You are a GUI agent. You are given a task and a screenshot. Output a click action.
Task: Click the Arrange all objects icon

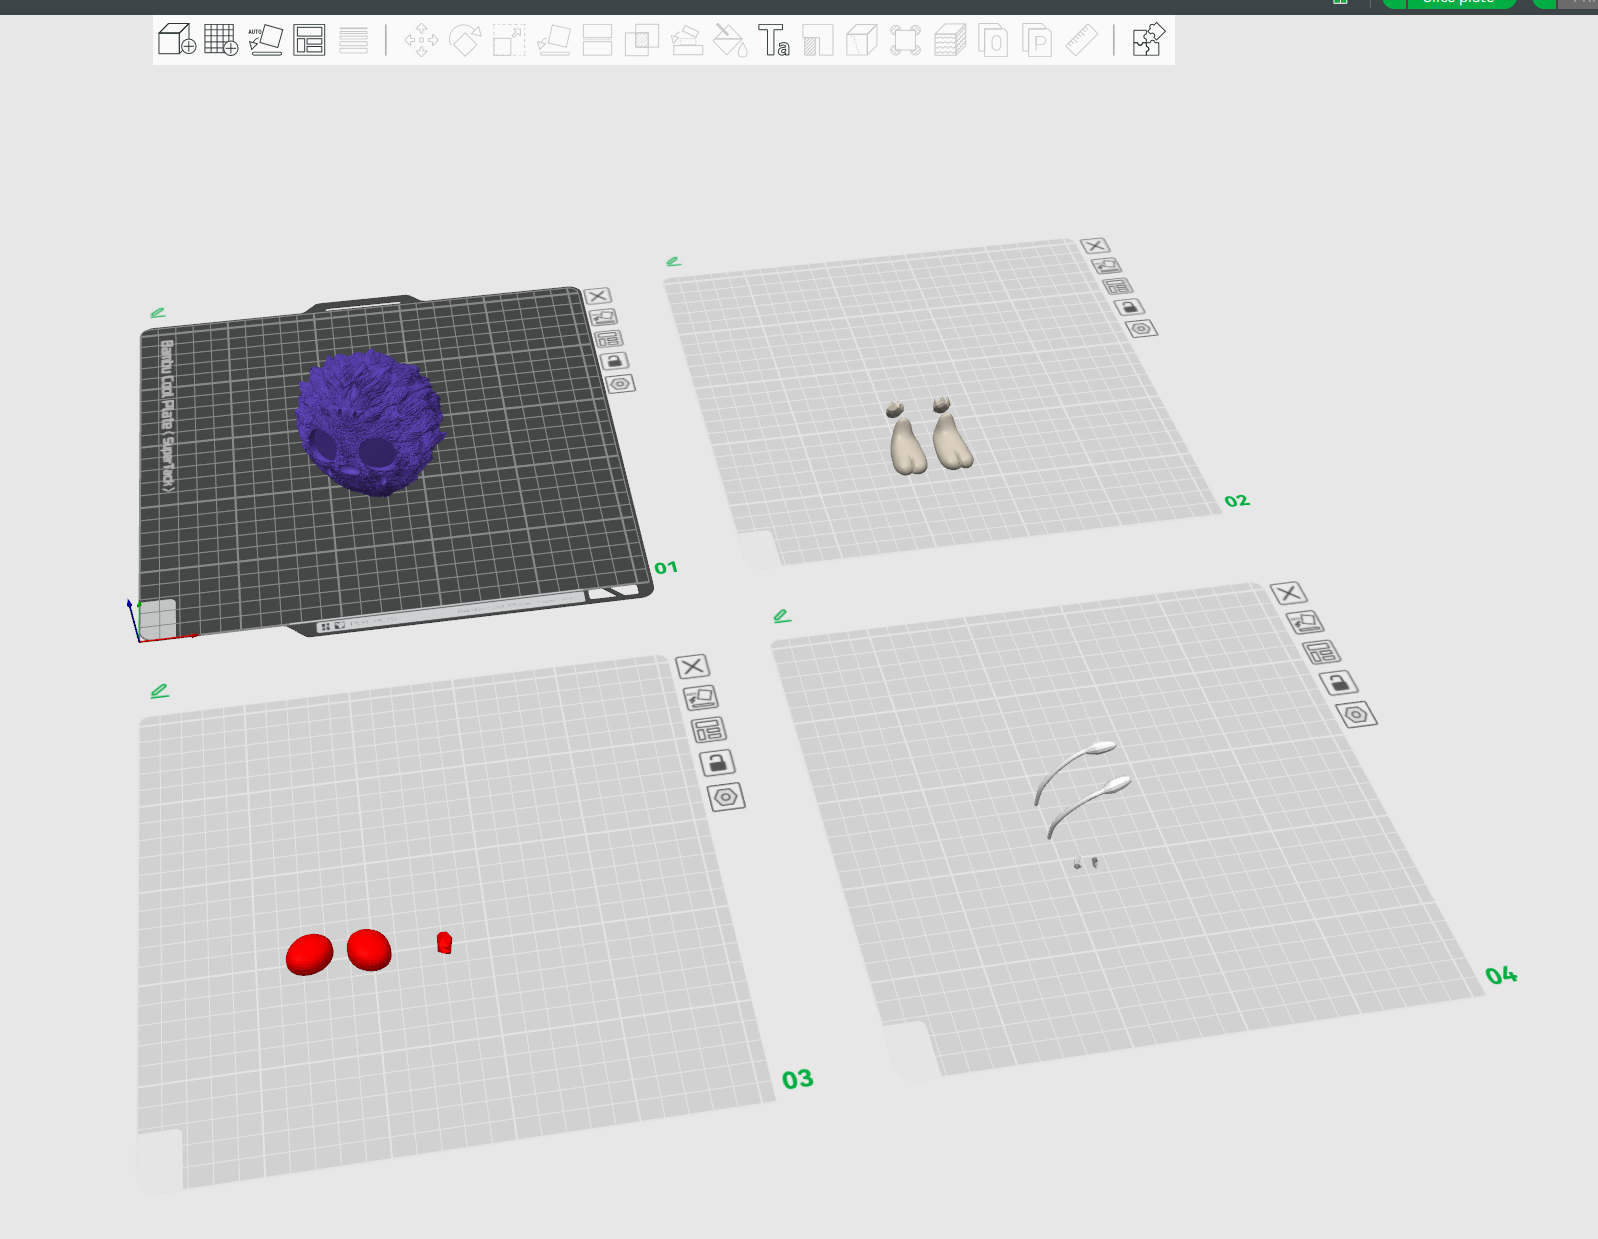[309, 40]
